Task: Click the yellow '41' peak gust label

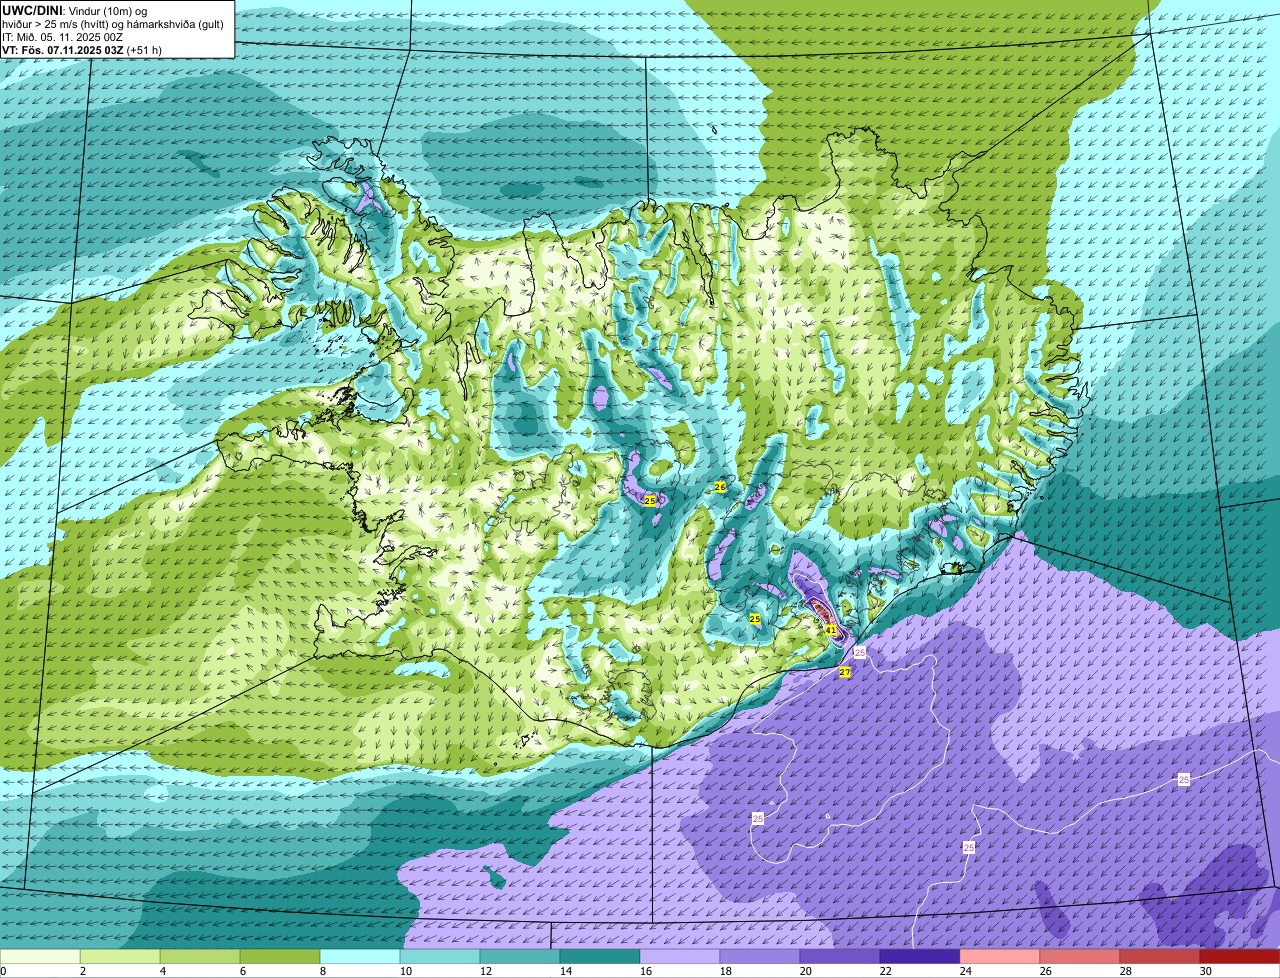Action: click(831, 630)
